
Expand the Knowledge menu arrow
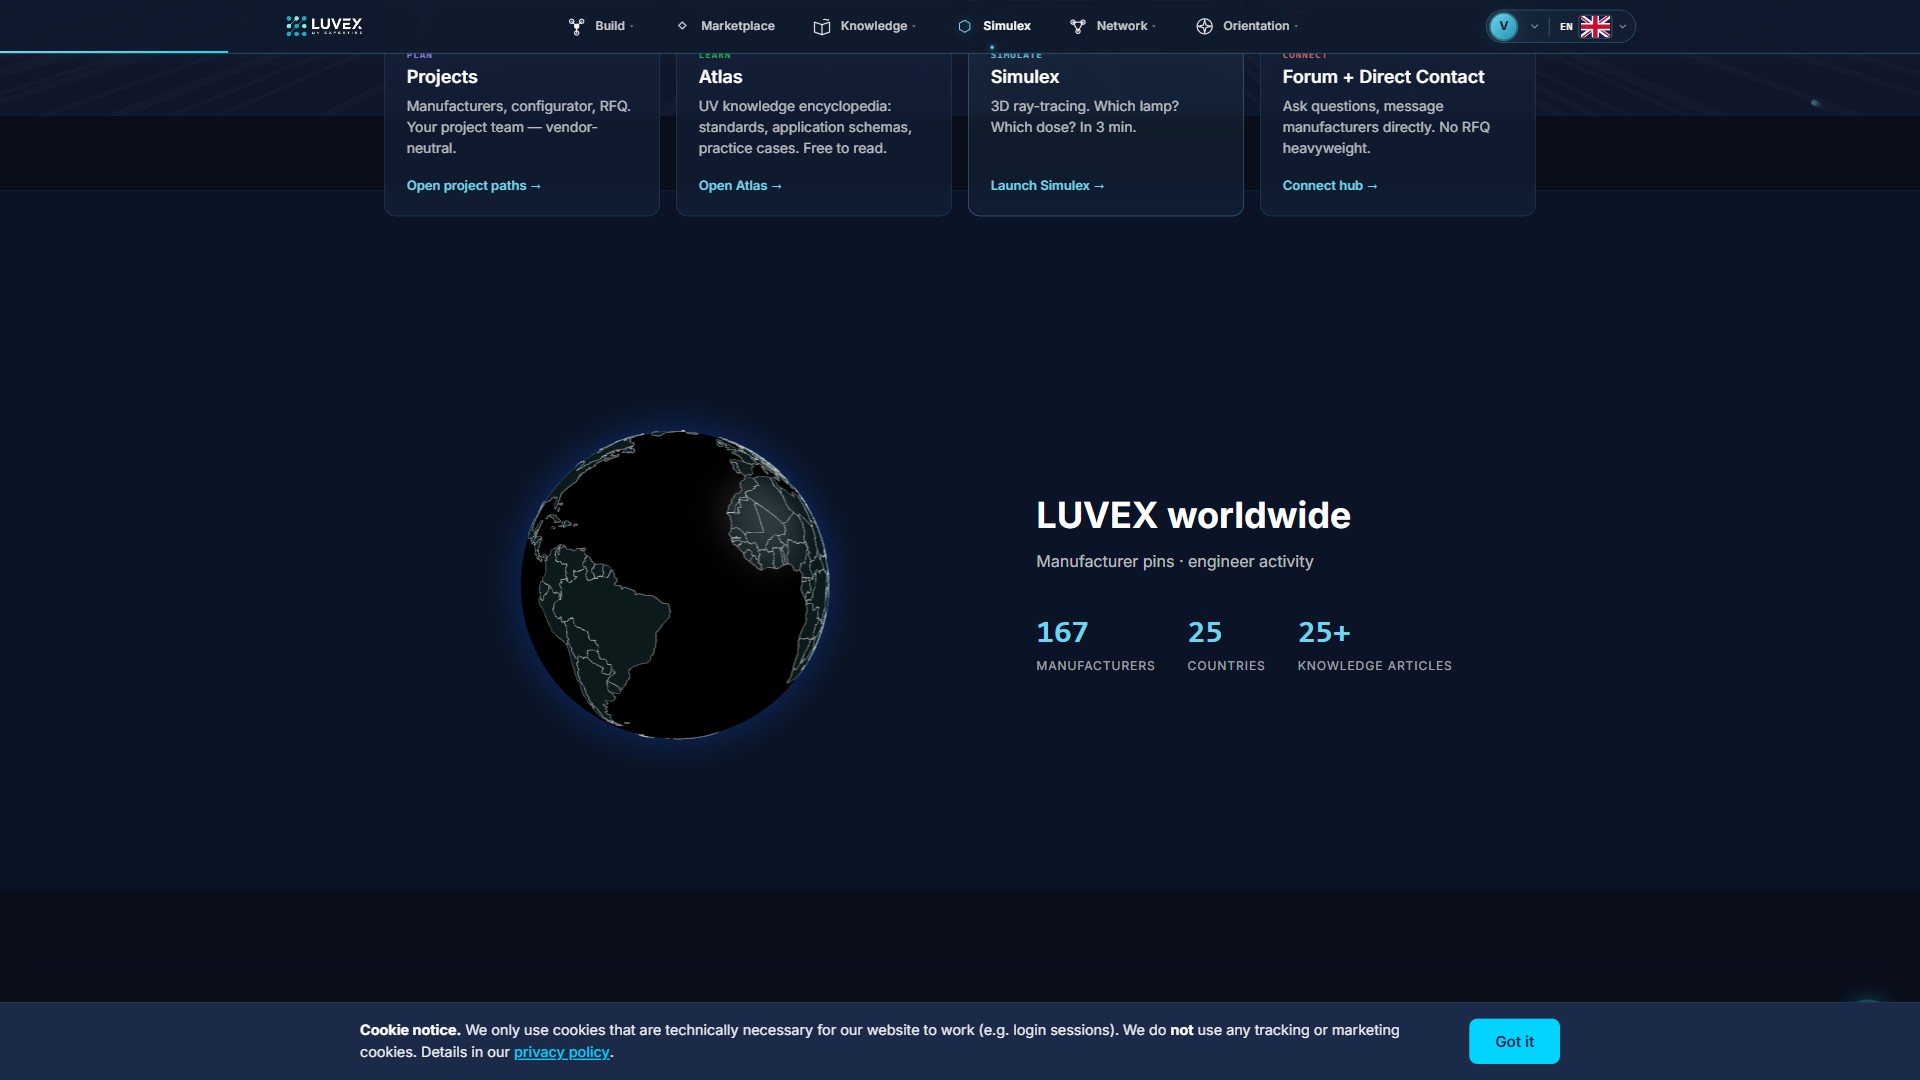(914, 27)
